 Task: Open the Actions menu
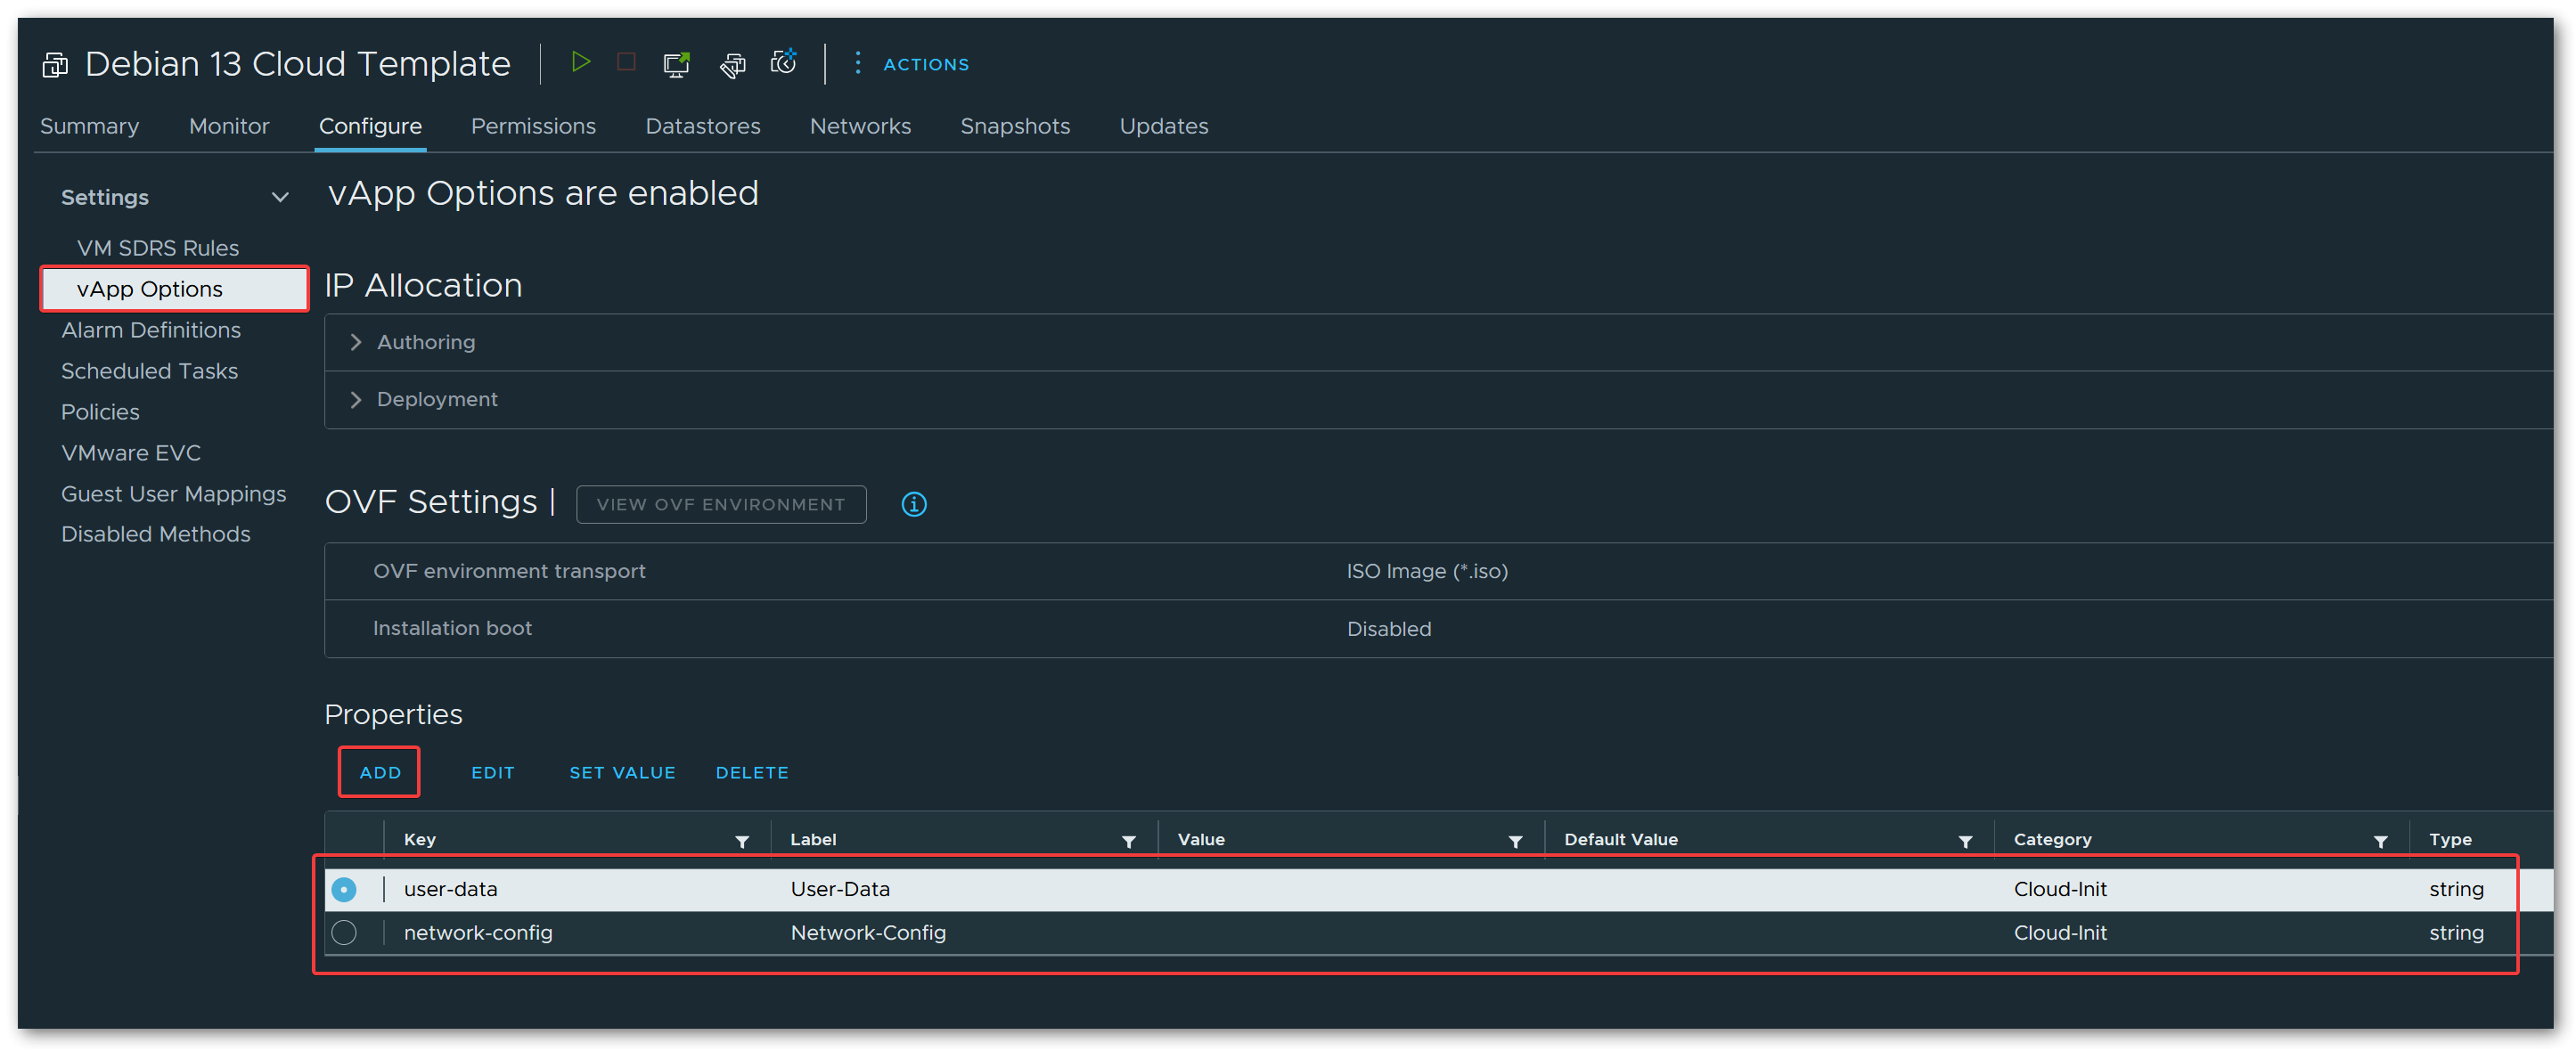[x=912, y=64]
